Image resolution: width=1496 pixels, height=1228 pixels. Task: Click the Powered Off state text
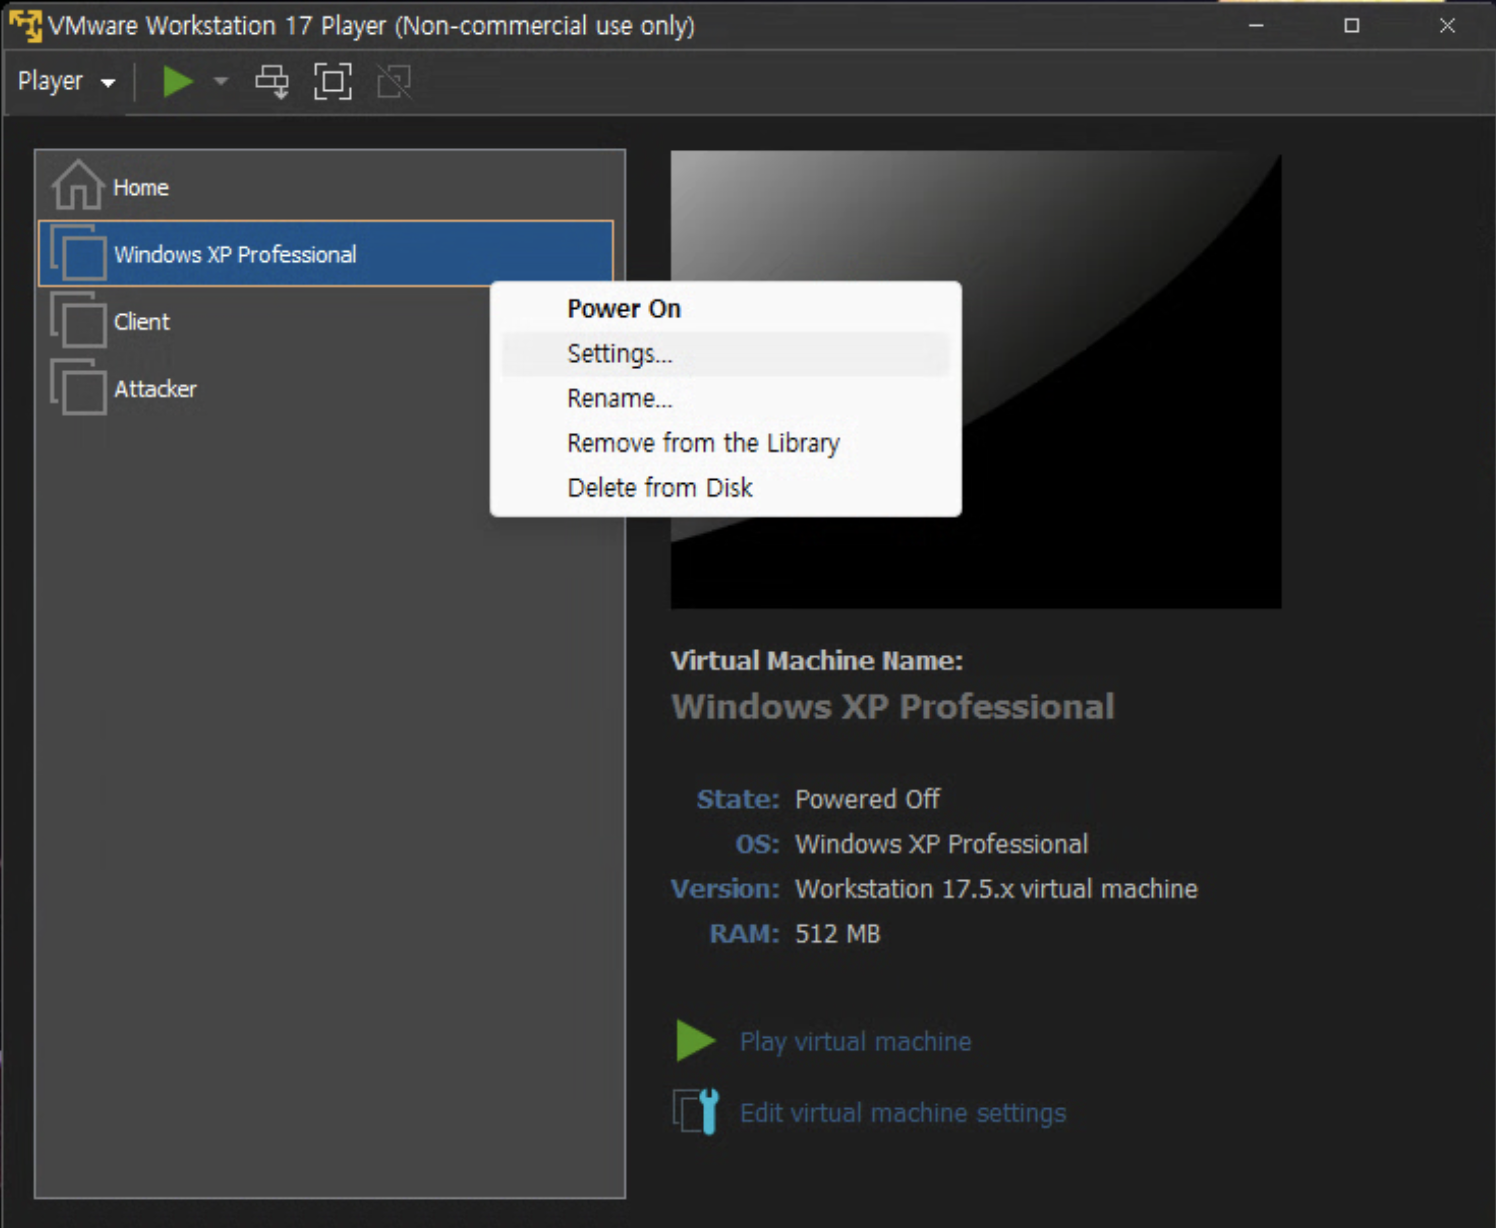867,799
